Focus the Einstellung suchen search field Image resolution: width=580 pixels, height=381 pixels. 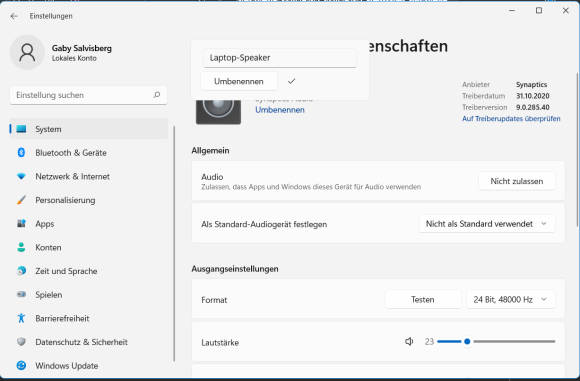(88, 95)
